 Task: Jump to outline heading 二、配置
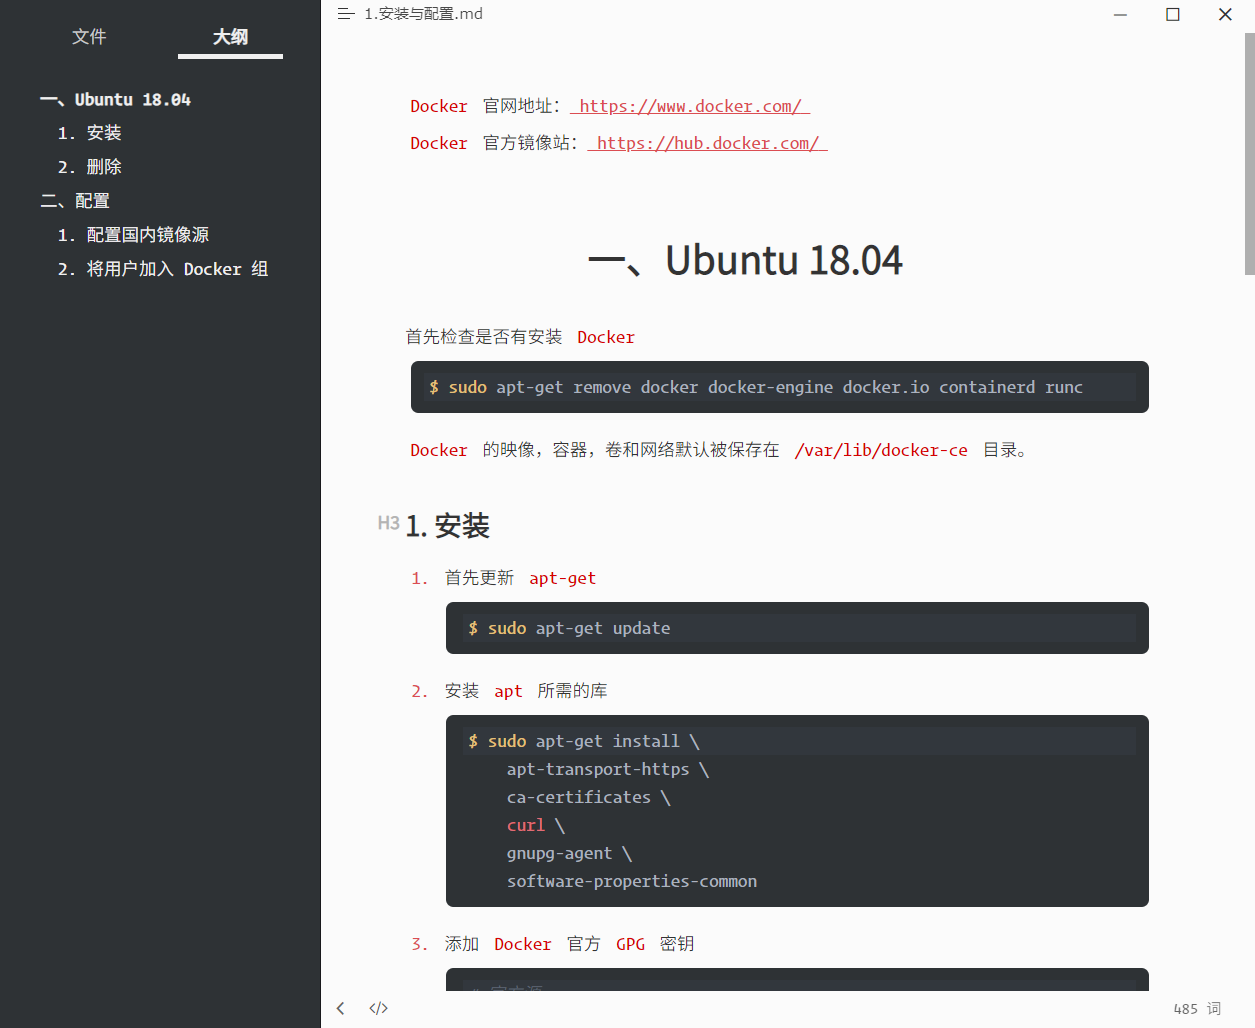pyautogui.click(x=75, y=201)
